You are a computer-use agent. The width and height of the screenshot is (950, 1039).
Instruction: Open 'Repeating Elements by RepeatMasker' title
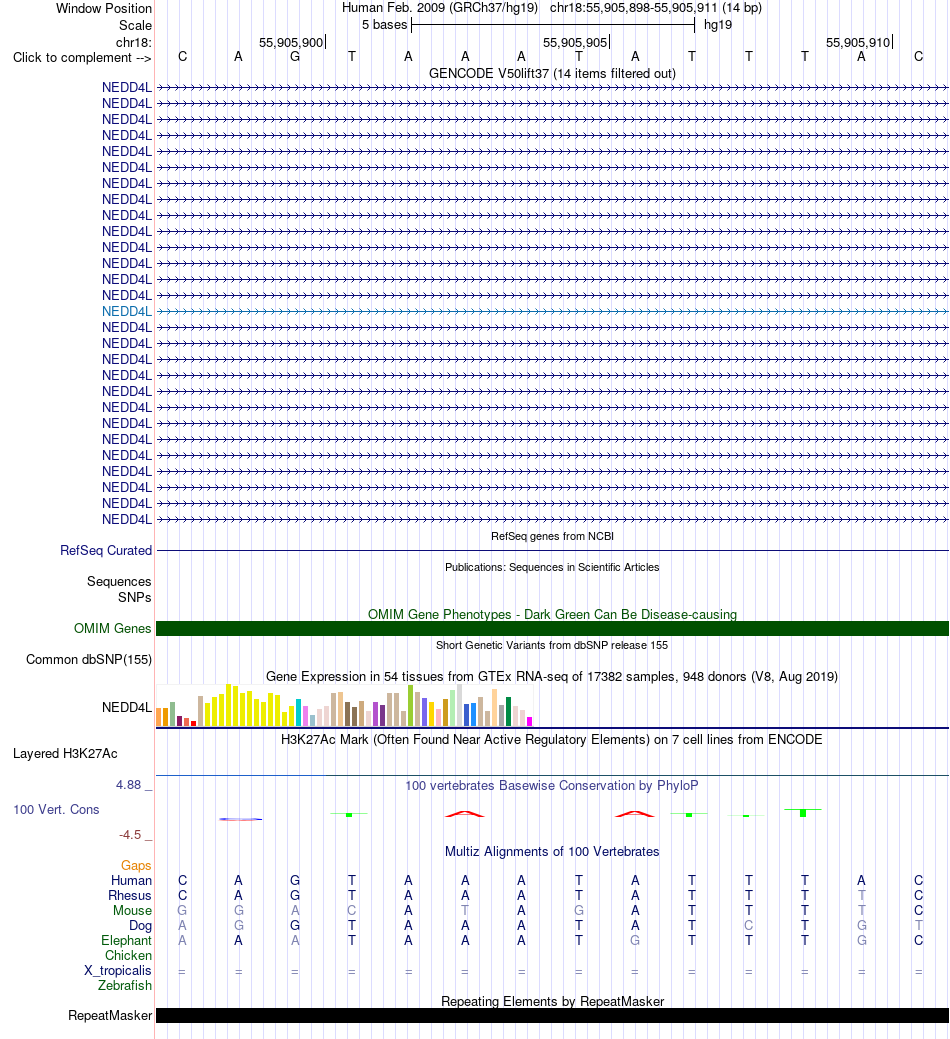click(552, 1001)
